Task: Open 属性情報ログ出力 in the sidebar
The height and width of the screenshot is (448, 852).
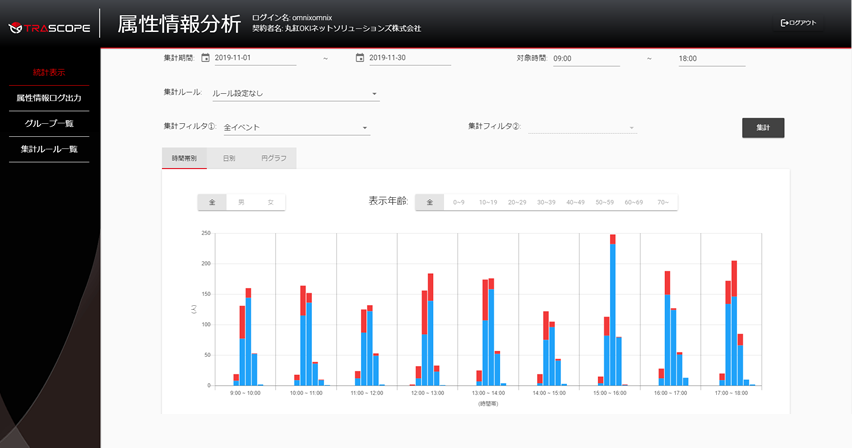Action: coord(49,98)
